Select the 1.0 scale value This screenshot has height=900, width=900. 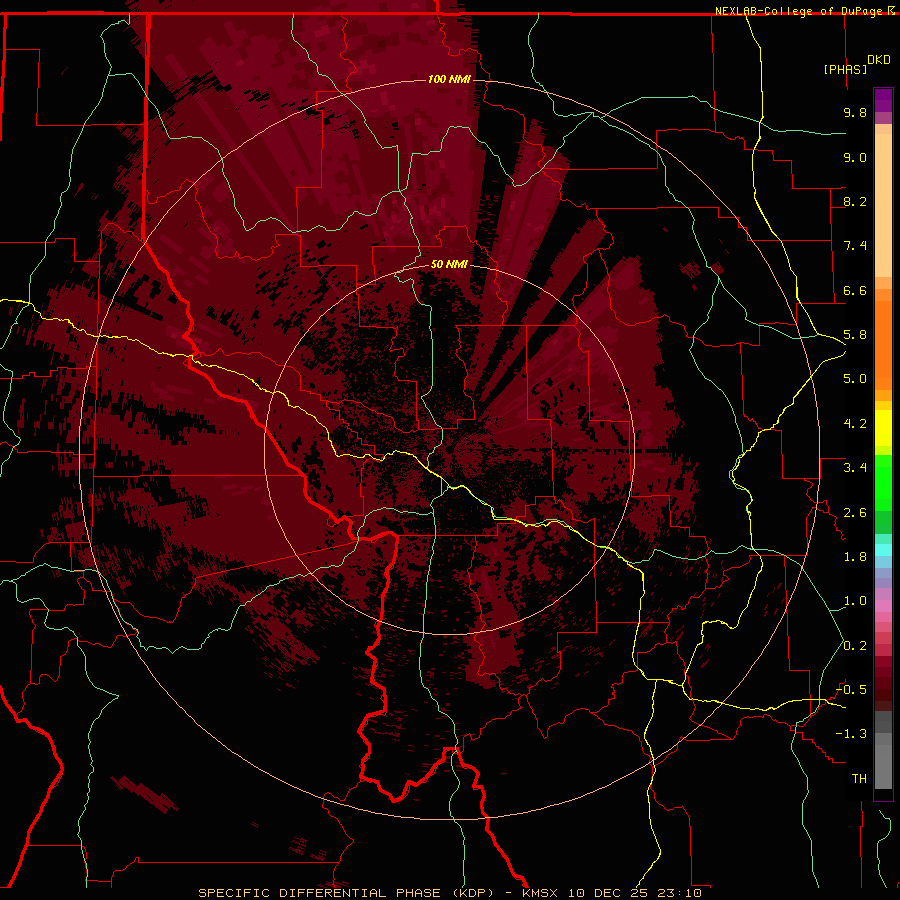click(855, 601)
